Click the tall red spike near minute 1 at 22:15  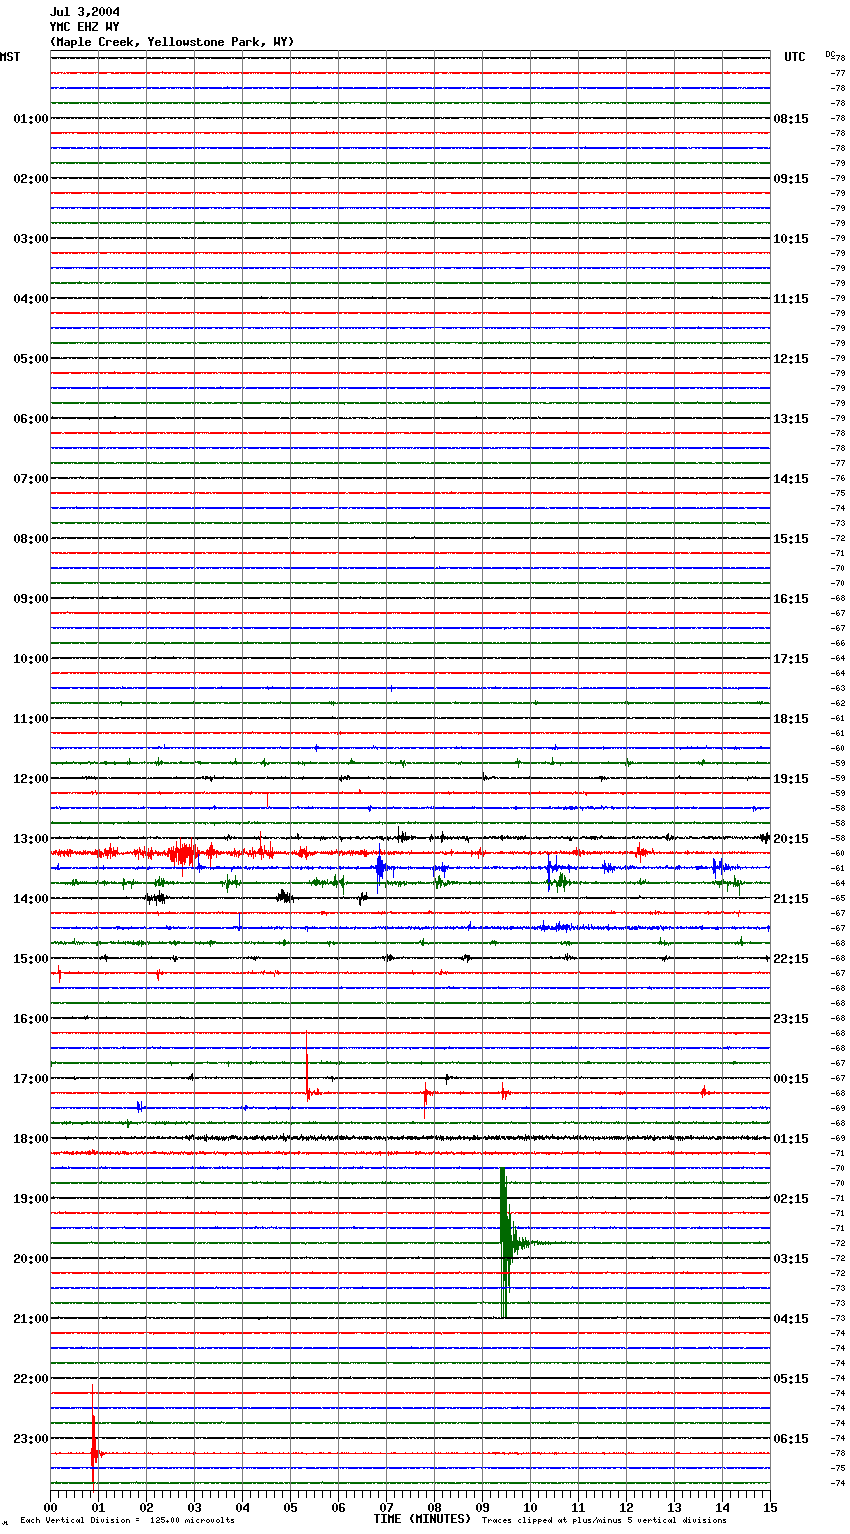[x=93, y=1434]
